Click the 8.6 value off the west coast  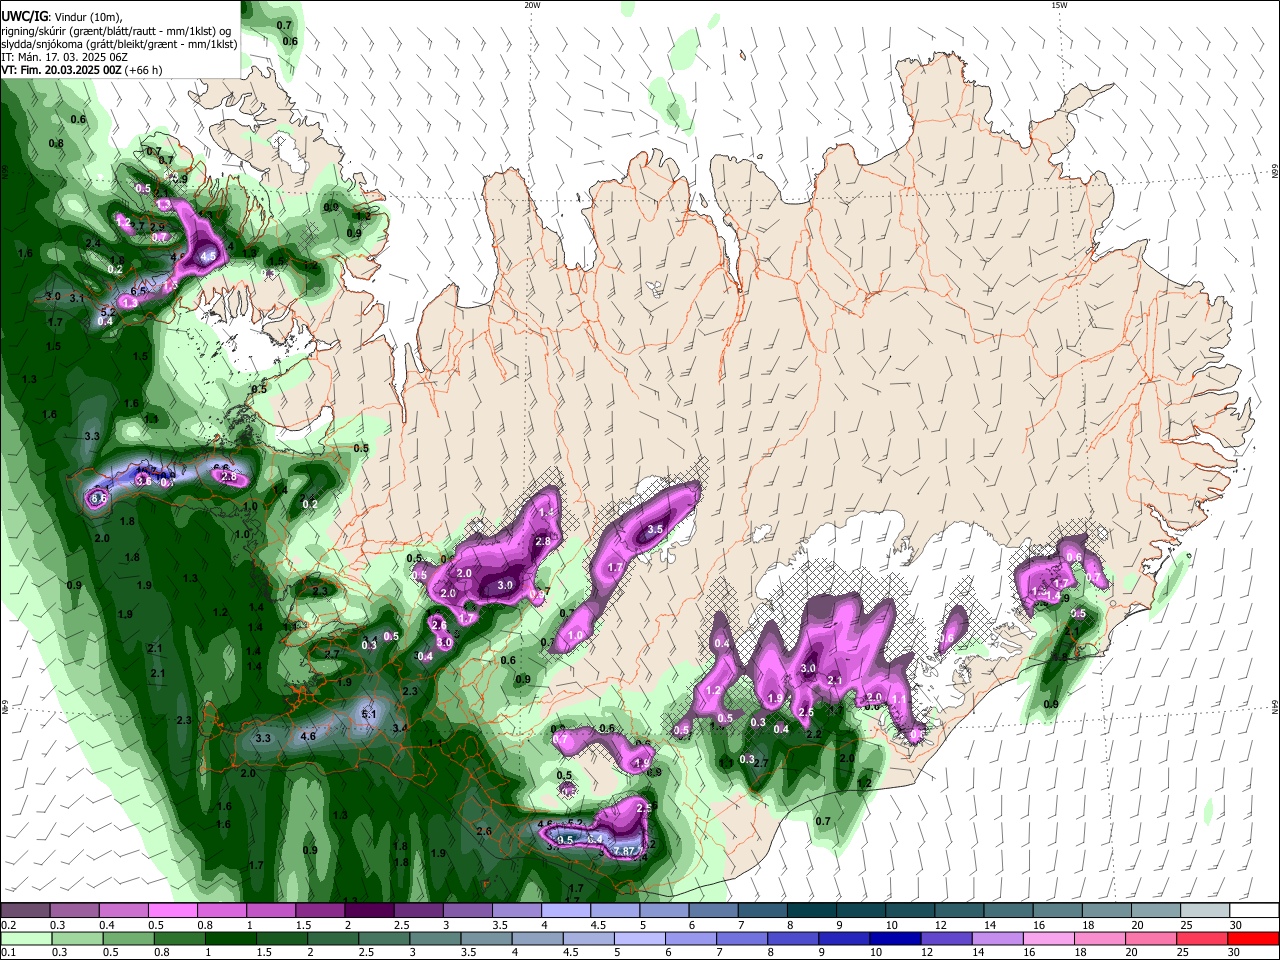99,498
